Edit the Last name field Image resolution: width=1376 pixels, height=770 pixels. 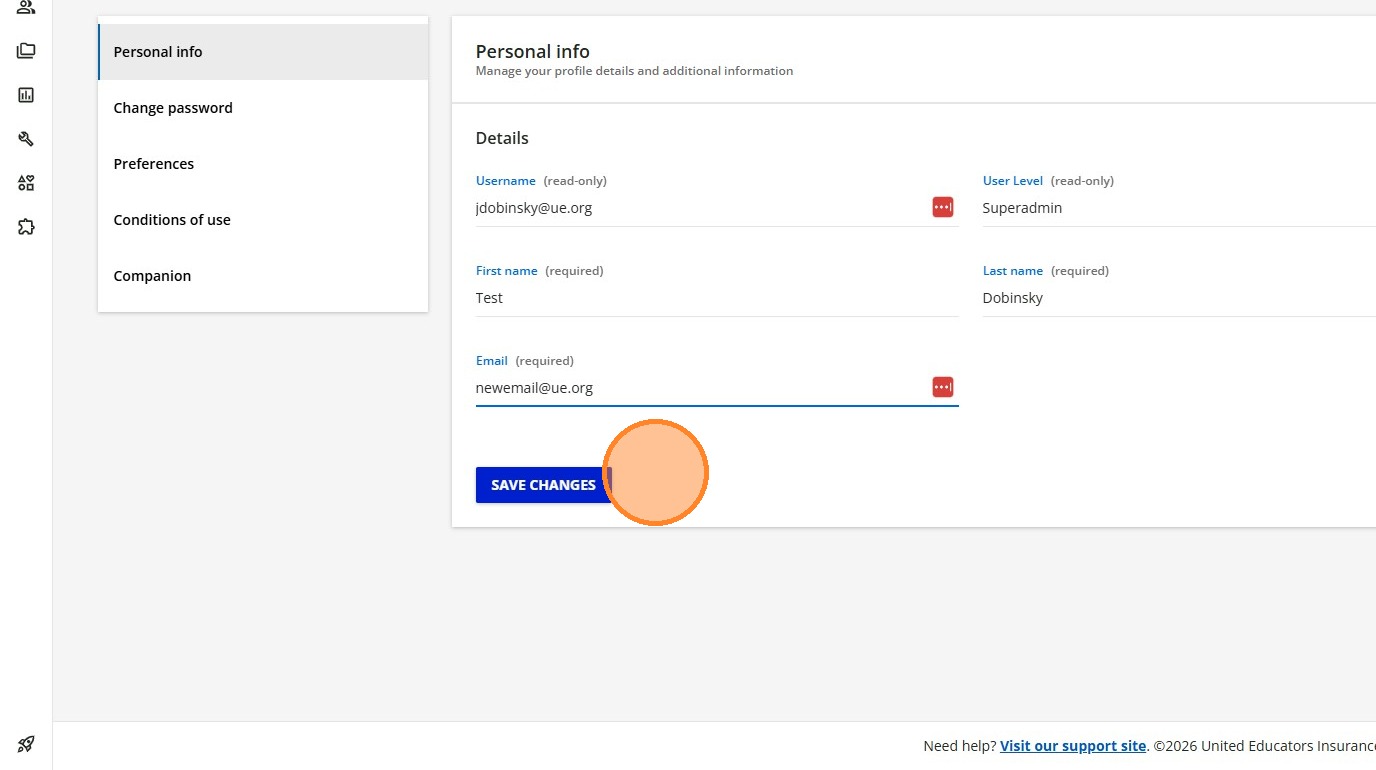pyautogui.click(x=1179, y=298)
